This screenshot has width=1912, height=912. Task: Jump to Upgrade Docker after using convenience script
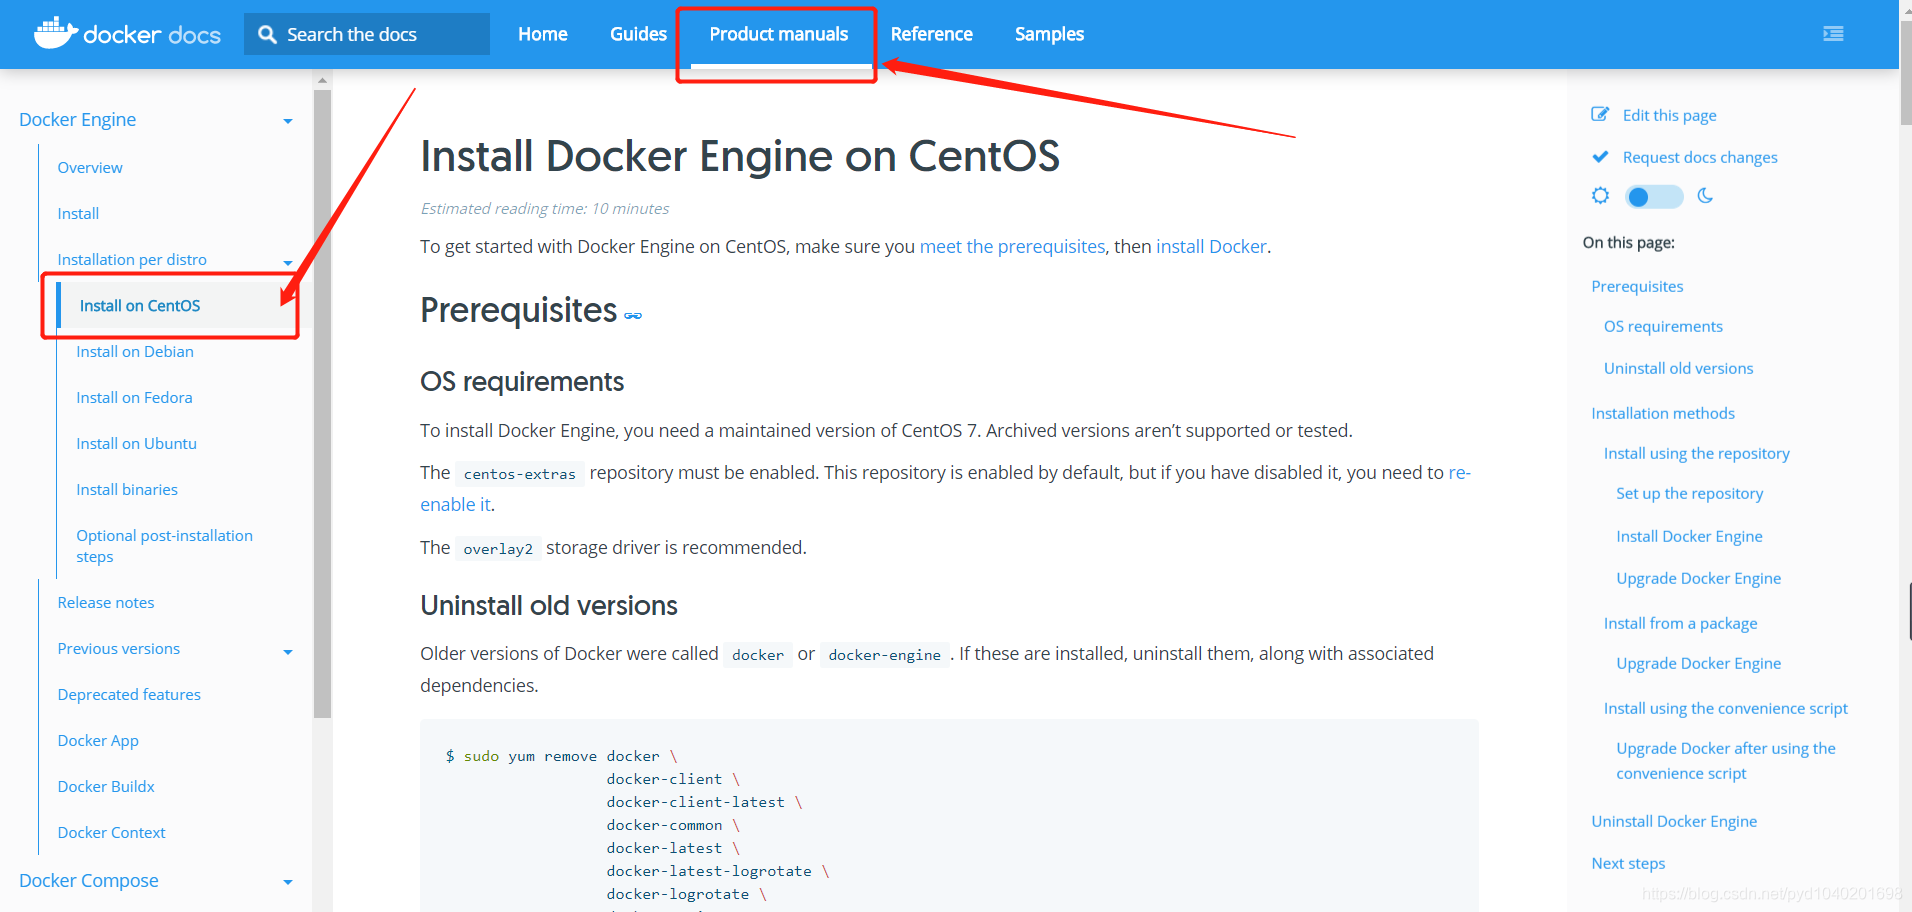point(1726,760)
